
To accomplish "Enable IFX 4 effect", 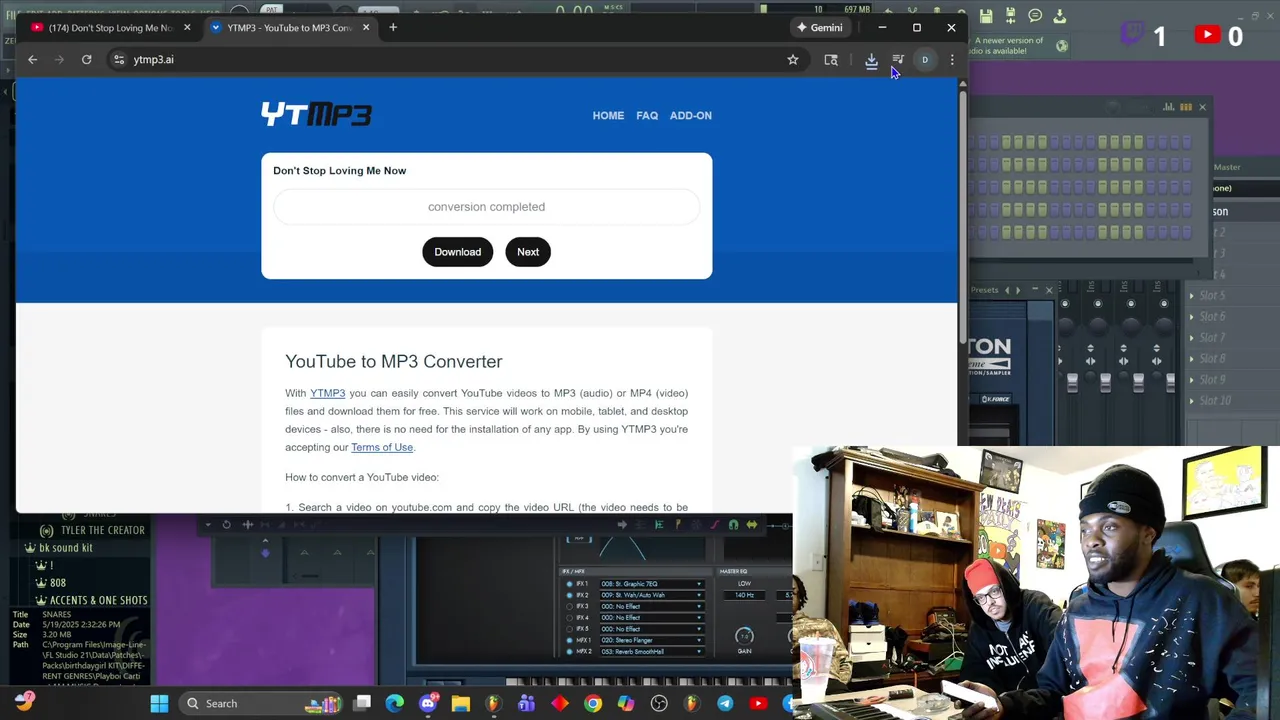I will 570,618.
